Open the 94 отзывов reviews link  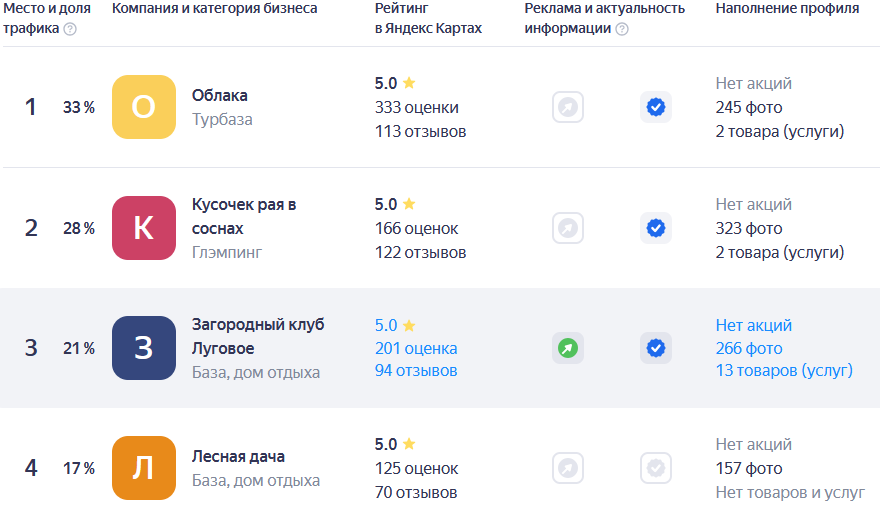416,371
